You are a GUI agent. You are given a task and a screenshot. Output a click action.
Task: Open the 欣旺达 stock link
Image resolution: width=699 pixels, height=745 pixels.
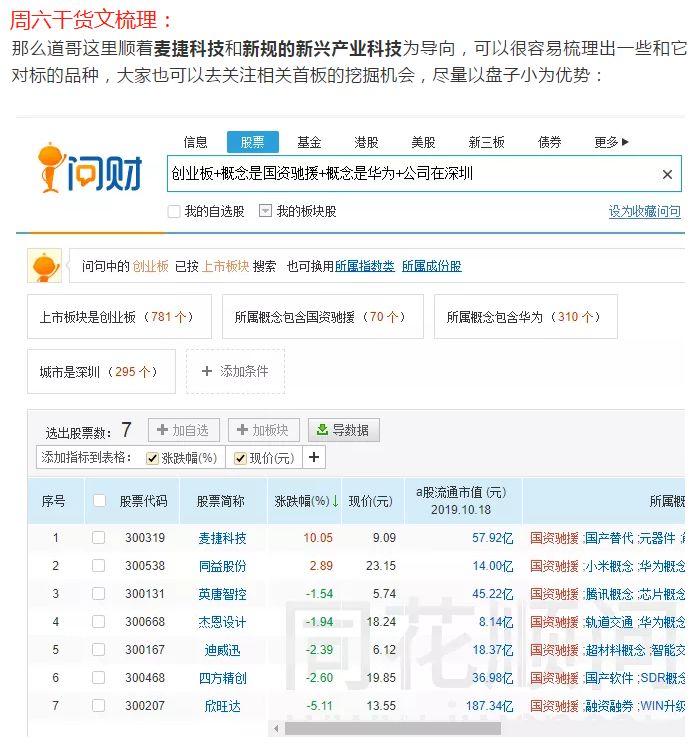click(x=222, y=706)
